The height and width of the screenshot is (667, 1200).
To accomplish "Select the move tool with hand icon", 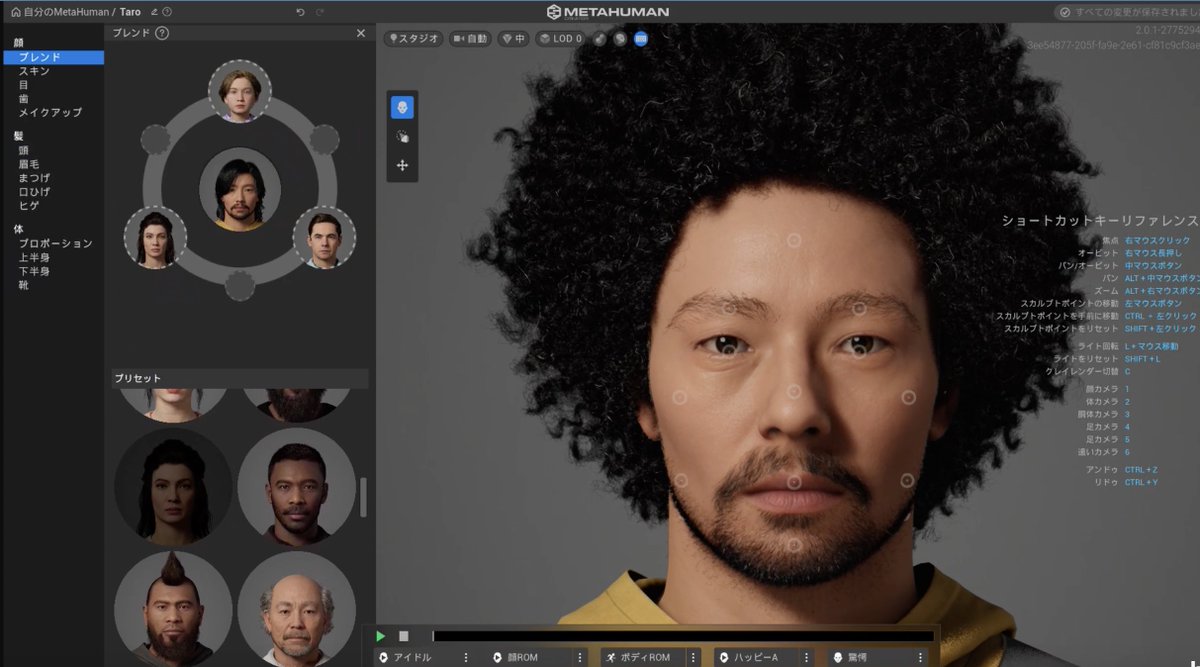I will coord(402,136).
